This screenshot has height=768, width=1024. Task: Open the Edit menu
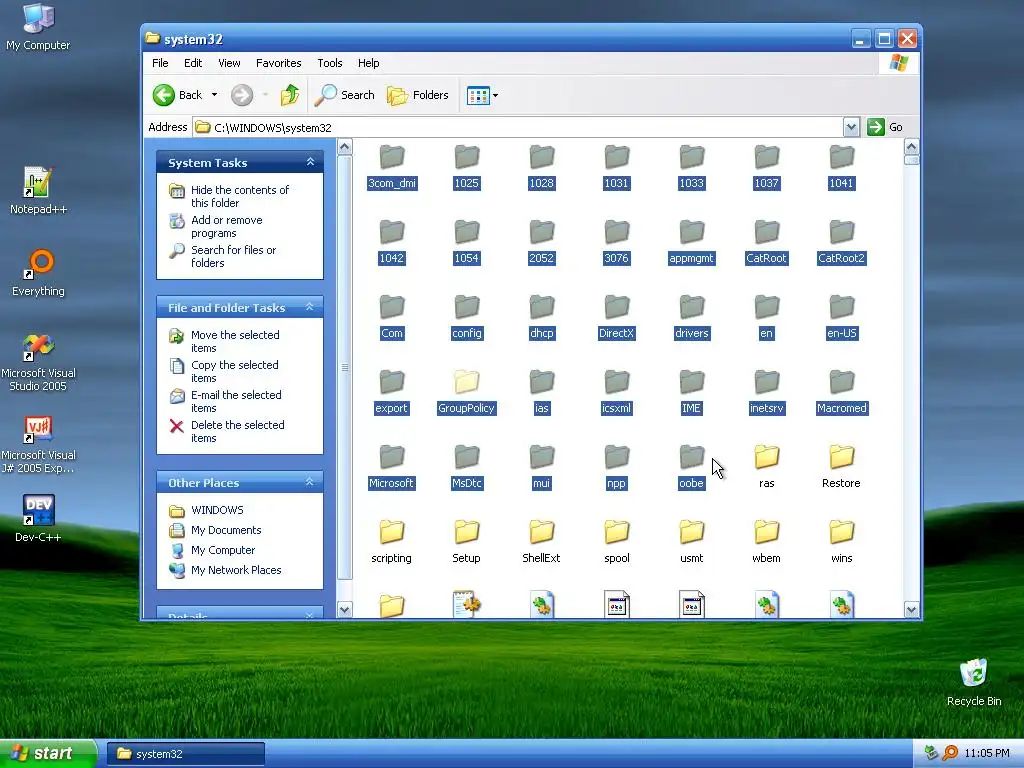pyautogui.click(x=193, y=63)
